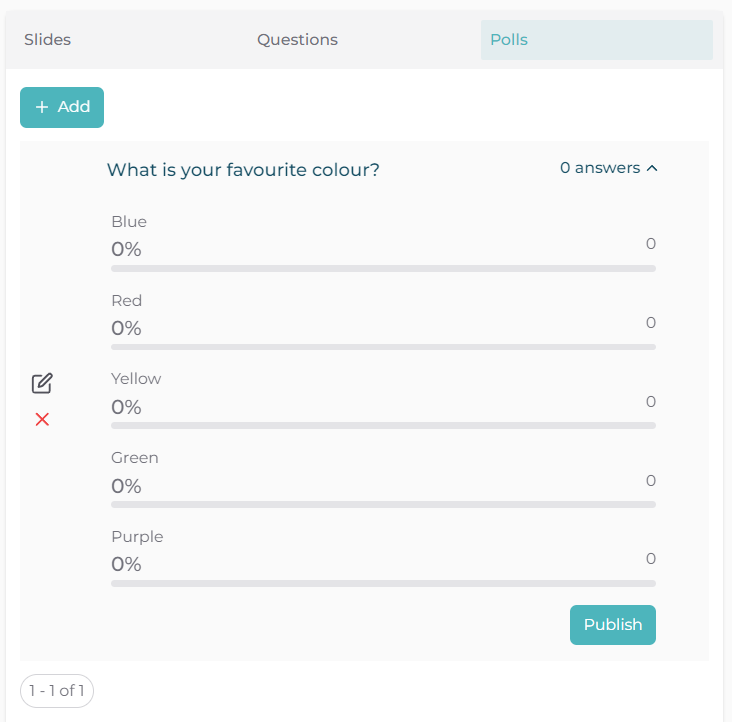The width and height of the screenshot is (732, 722).
Task: Click the Yellow answer label
Action: click(x=136, y=379)
